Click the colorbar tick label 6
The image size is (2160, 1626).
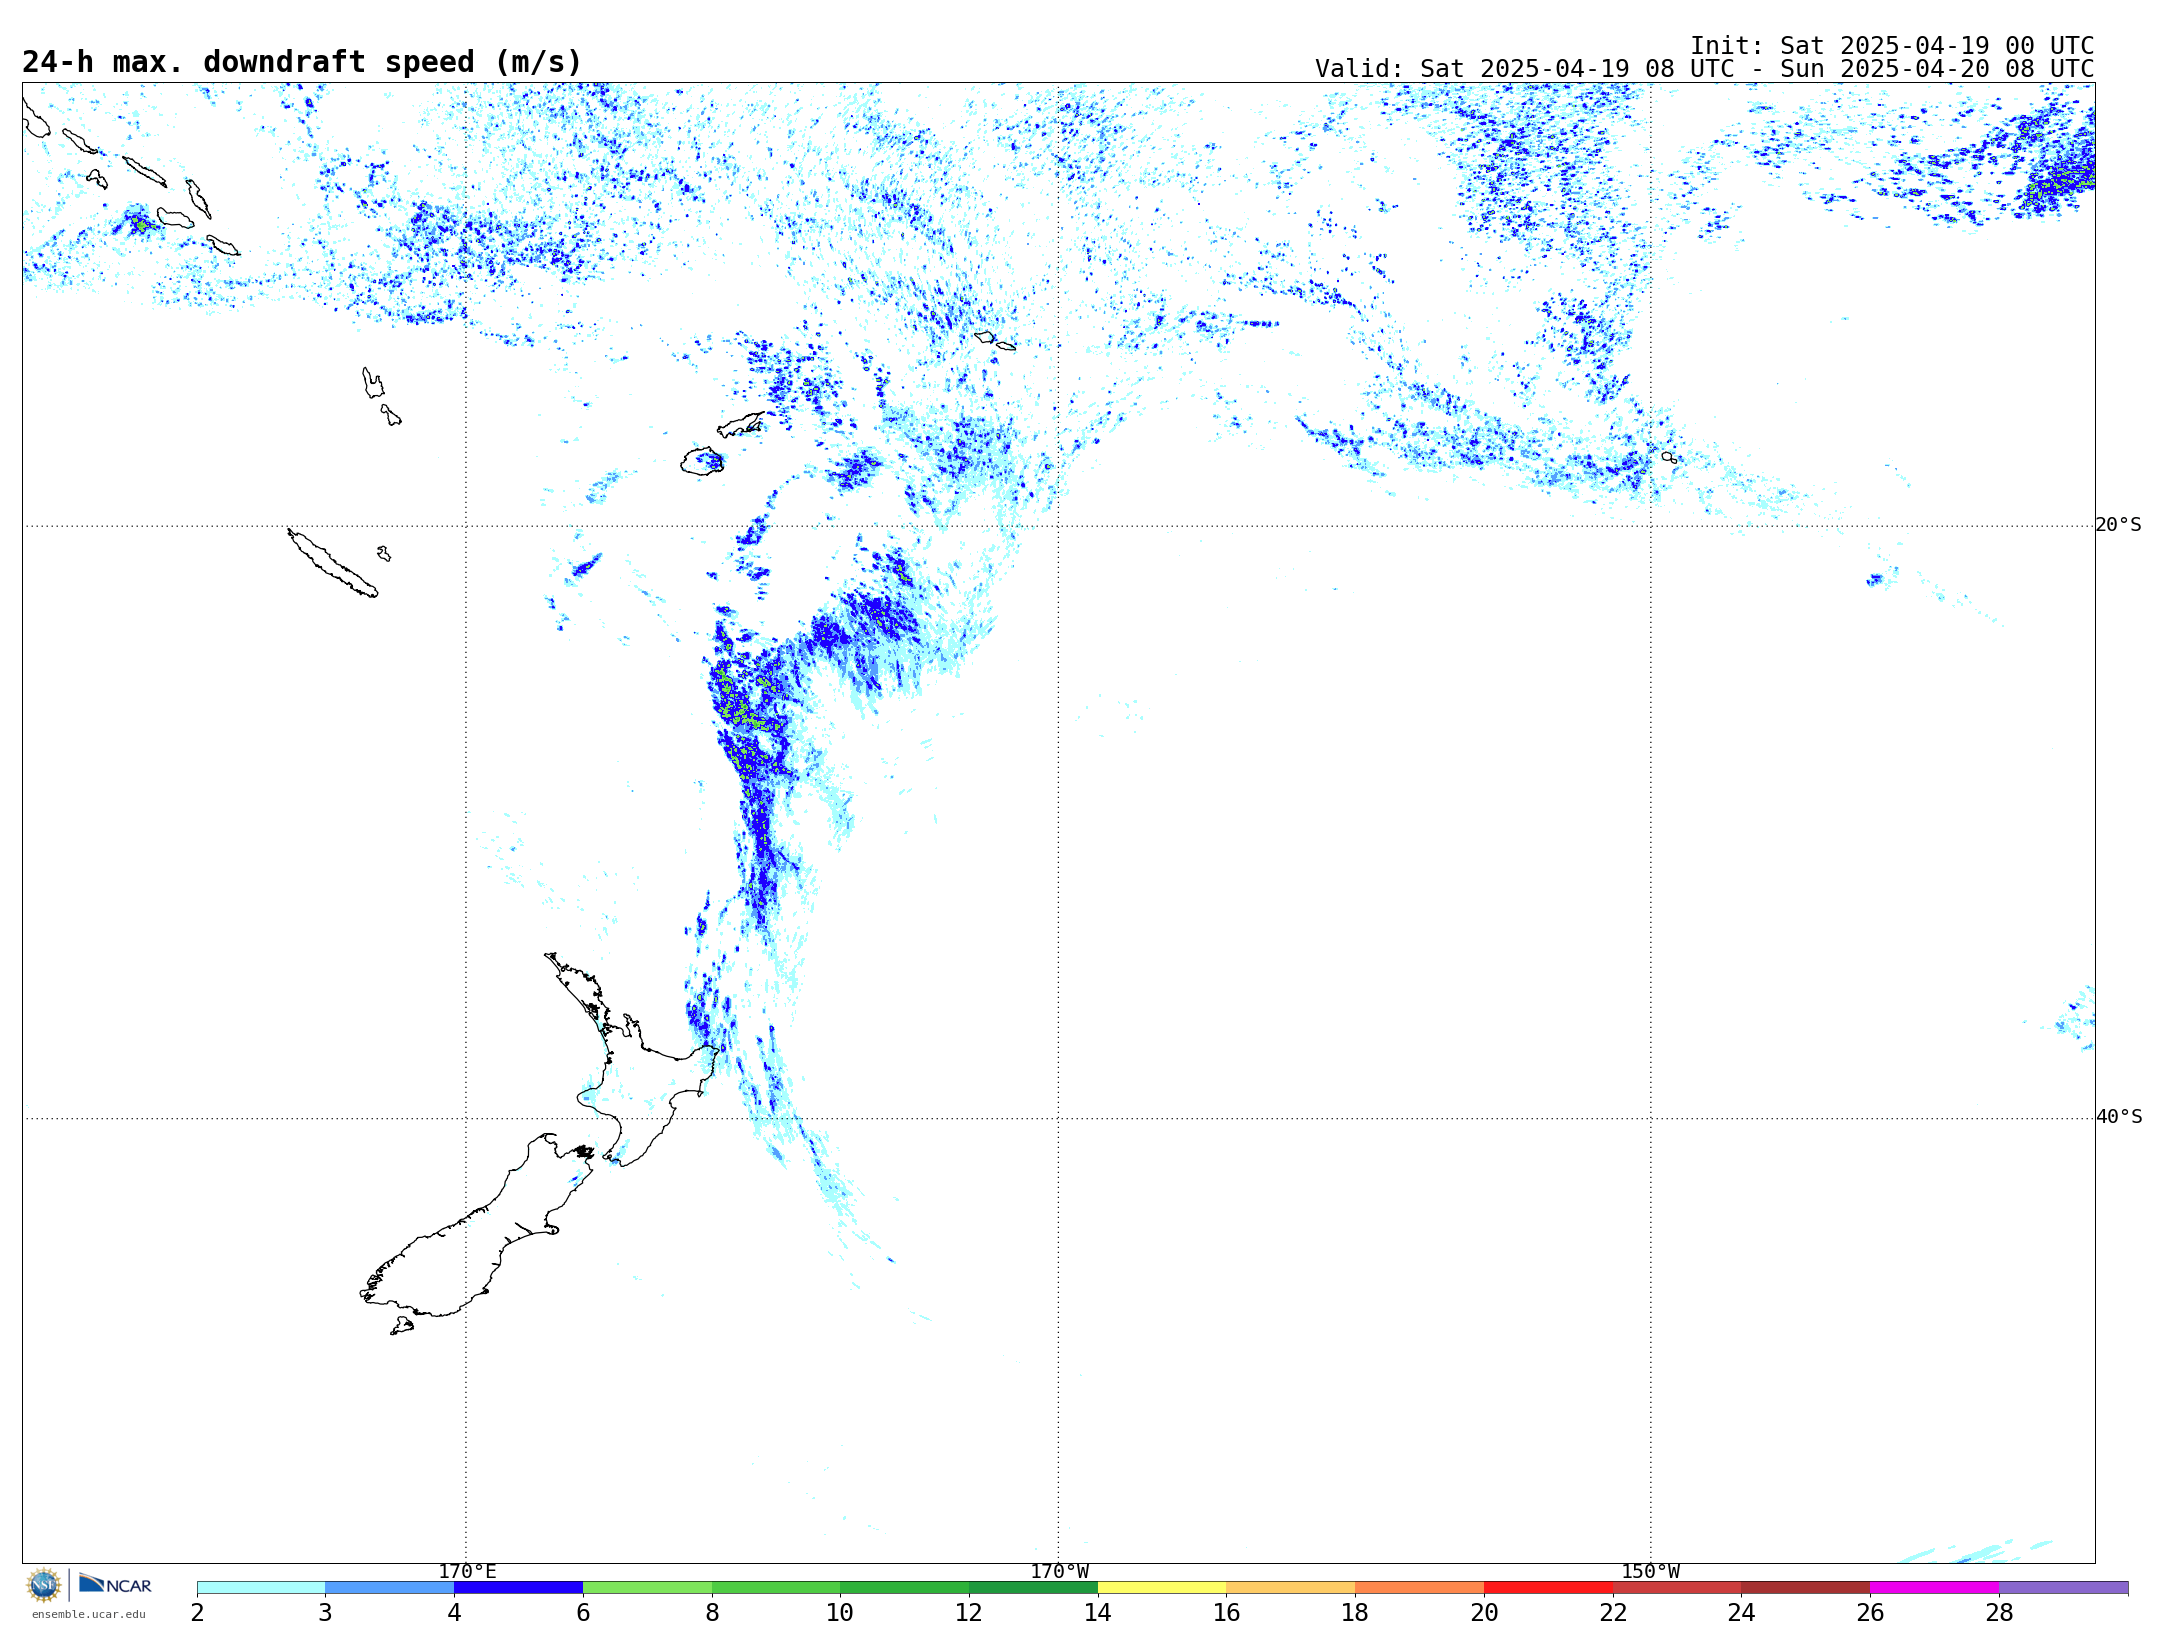(x=583, y=1612)
